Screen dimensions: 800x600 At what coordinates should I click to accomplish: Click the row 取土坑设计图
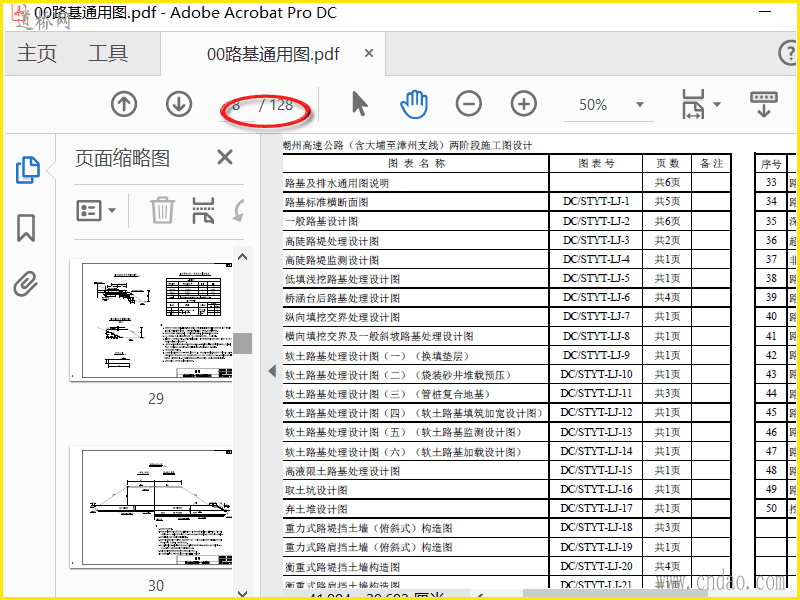pyautogui.click(x=507, y=490)
